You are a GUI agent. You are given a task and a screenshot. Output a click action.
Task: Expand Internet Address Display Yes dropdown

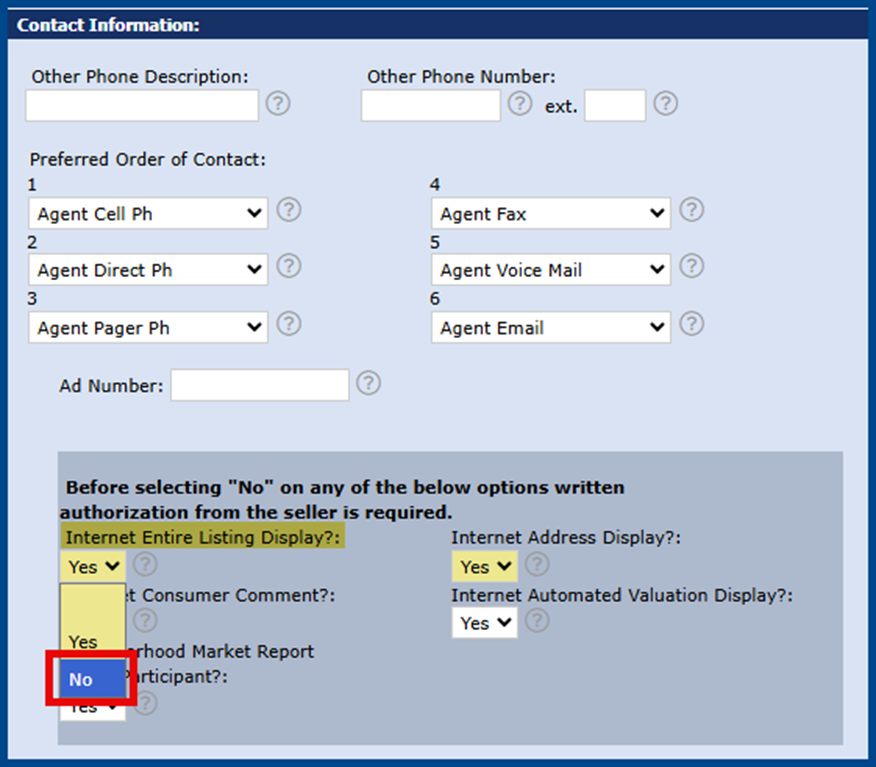coord(484,566)
